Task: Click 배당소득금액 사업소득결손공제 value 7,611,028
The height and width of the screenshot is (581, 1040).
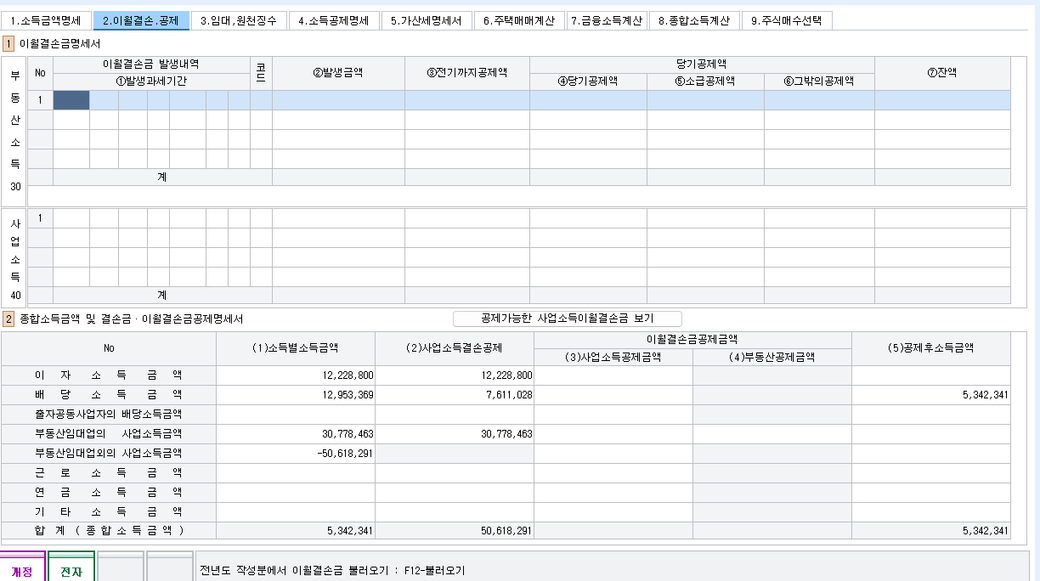Action: (455, 395)
